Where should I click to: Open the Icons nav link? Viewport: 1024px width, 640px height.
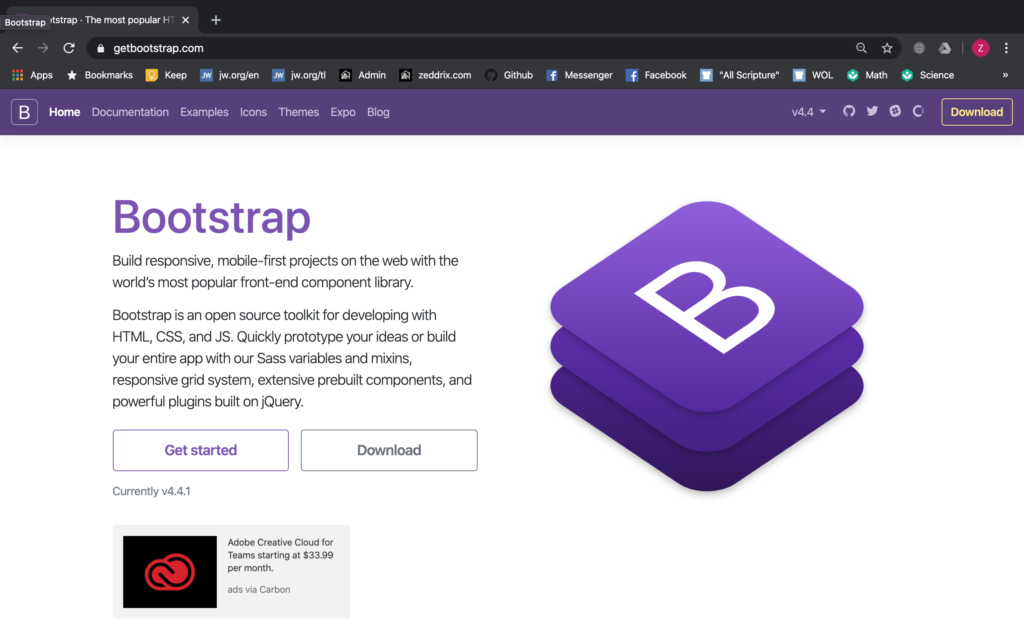point(253,112)
